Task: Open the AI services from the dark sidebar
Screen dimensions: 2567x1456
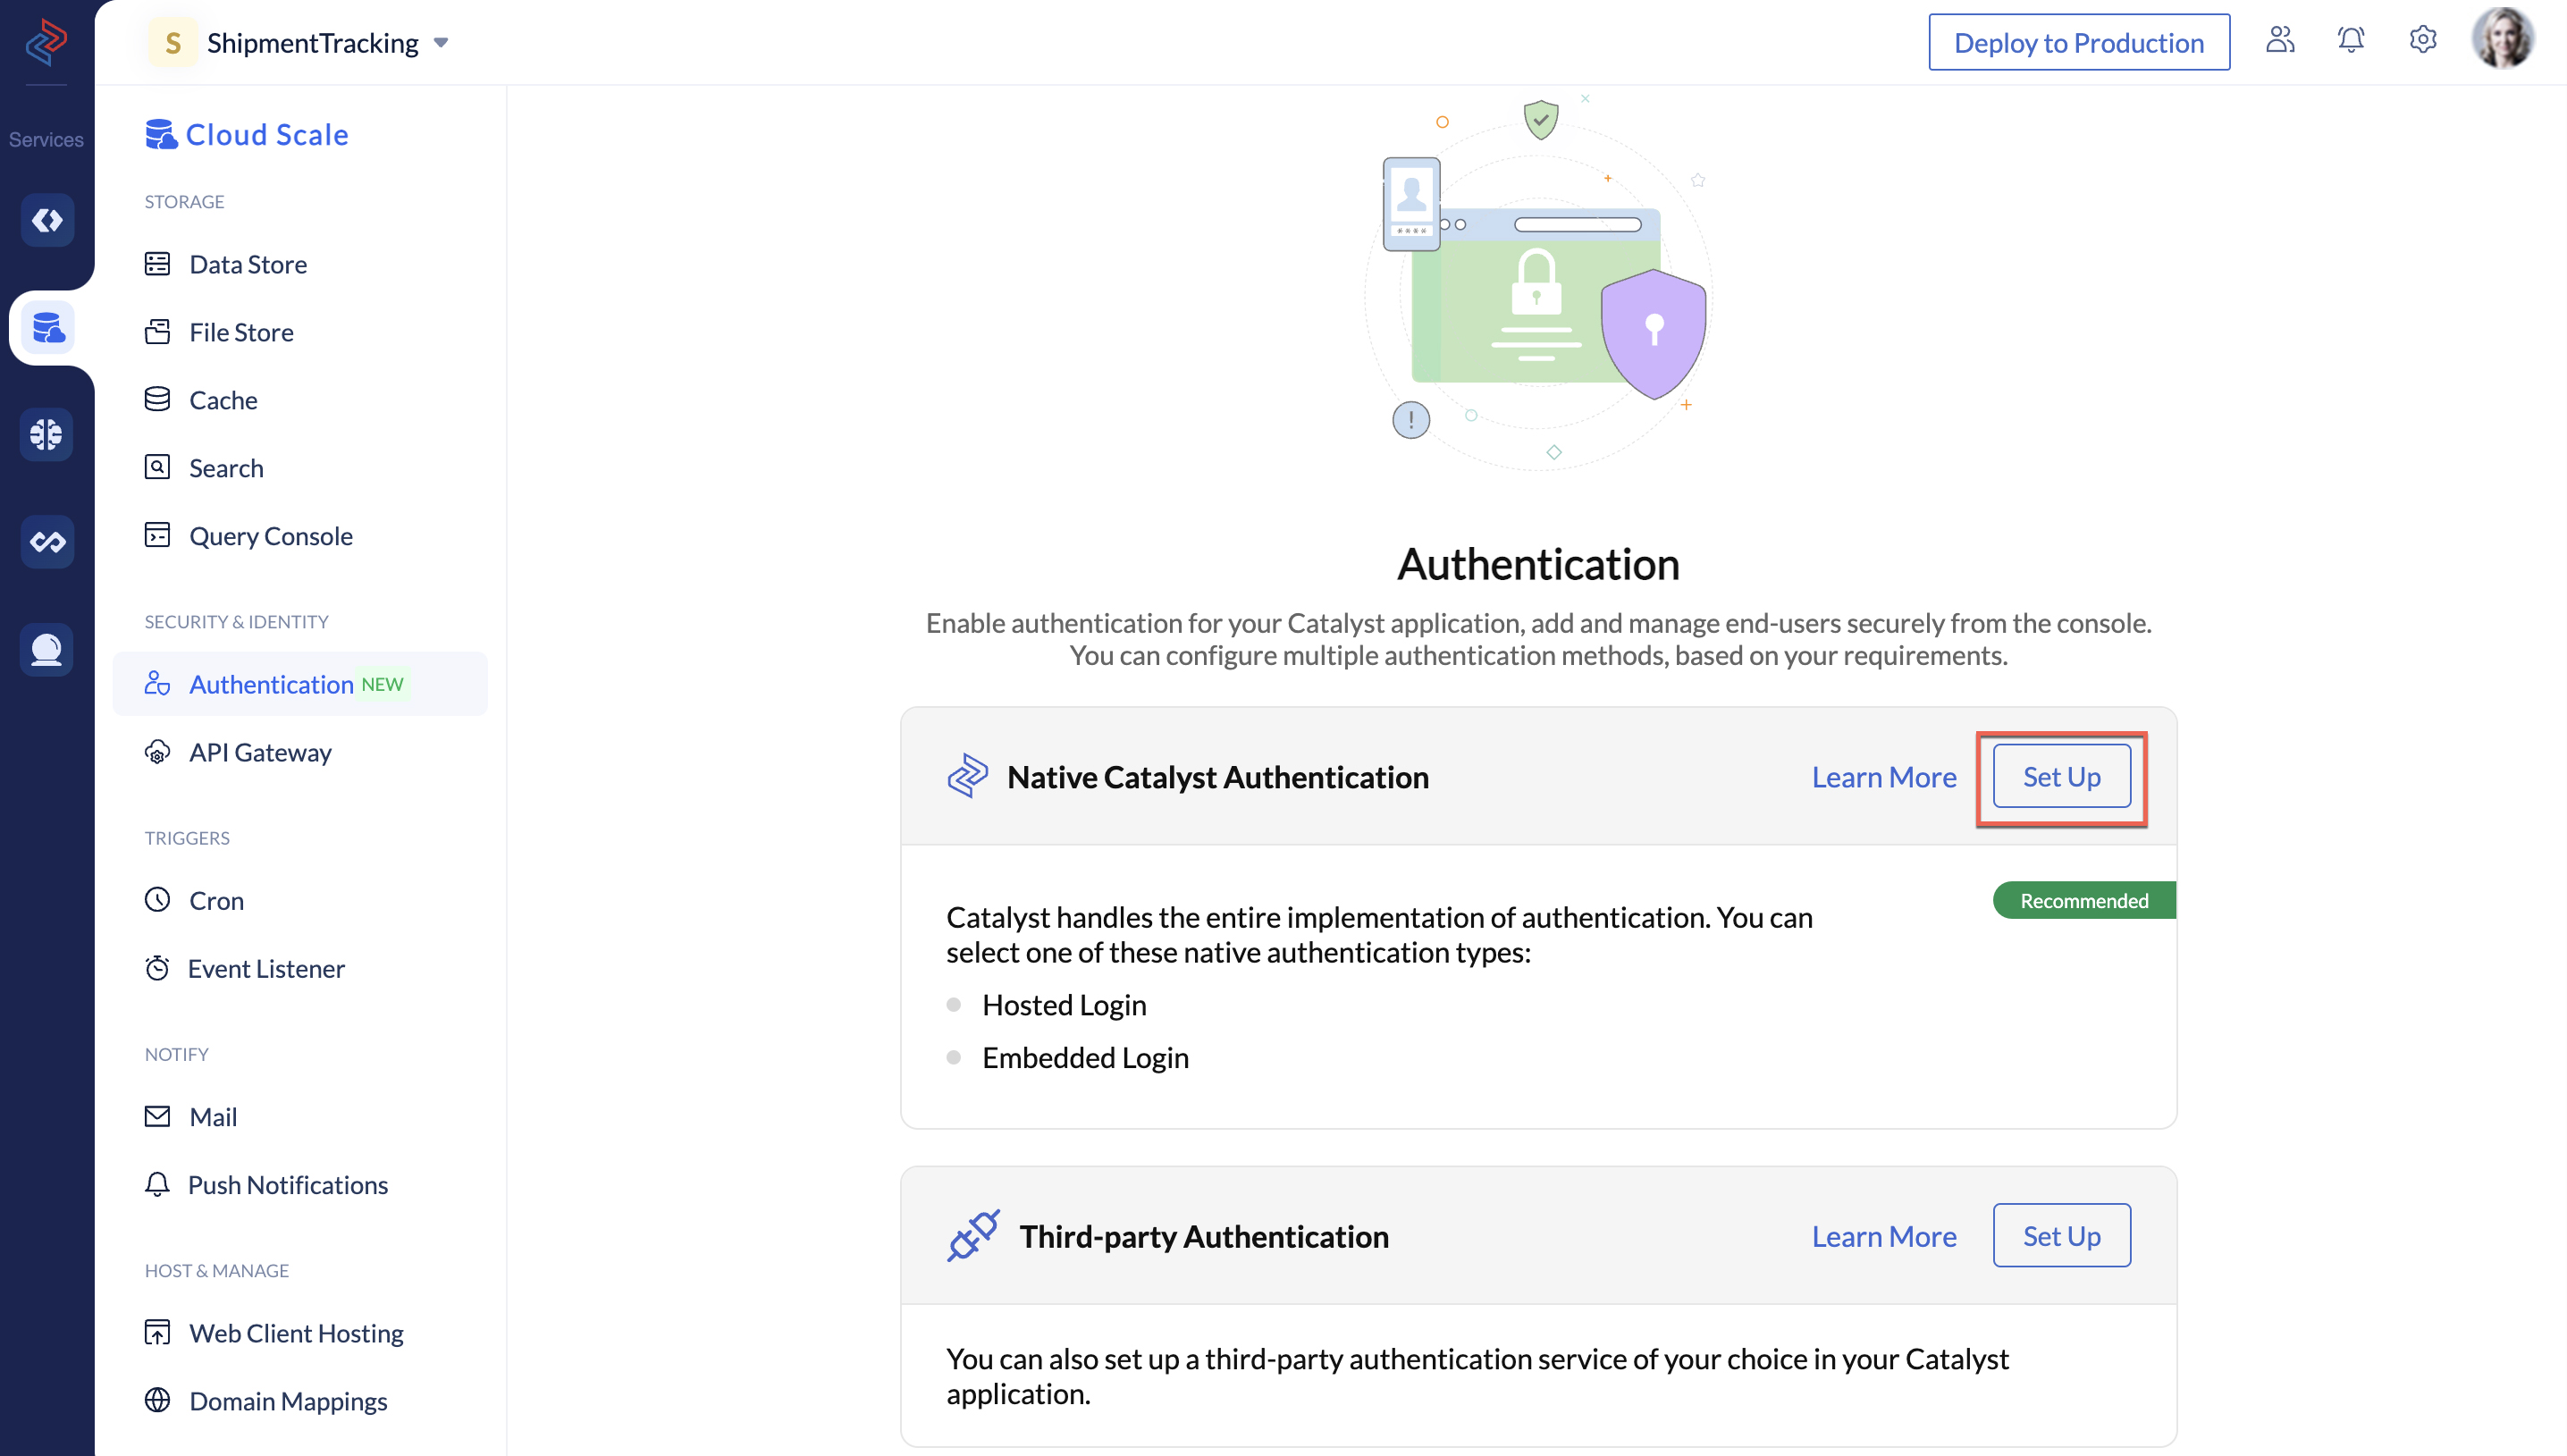Action: [x=46, y=434]
